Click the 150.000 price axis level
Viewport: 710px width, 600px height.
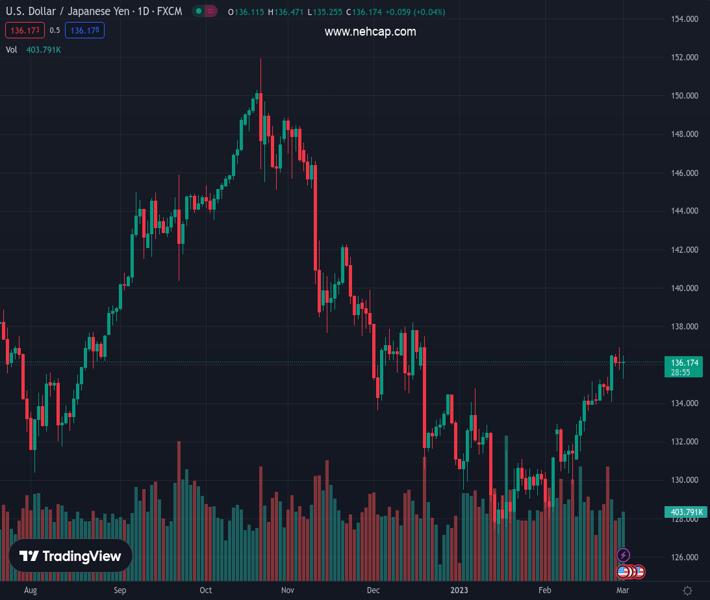pyautogui.click(x=684, y=96)
